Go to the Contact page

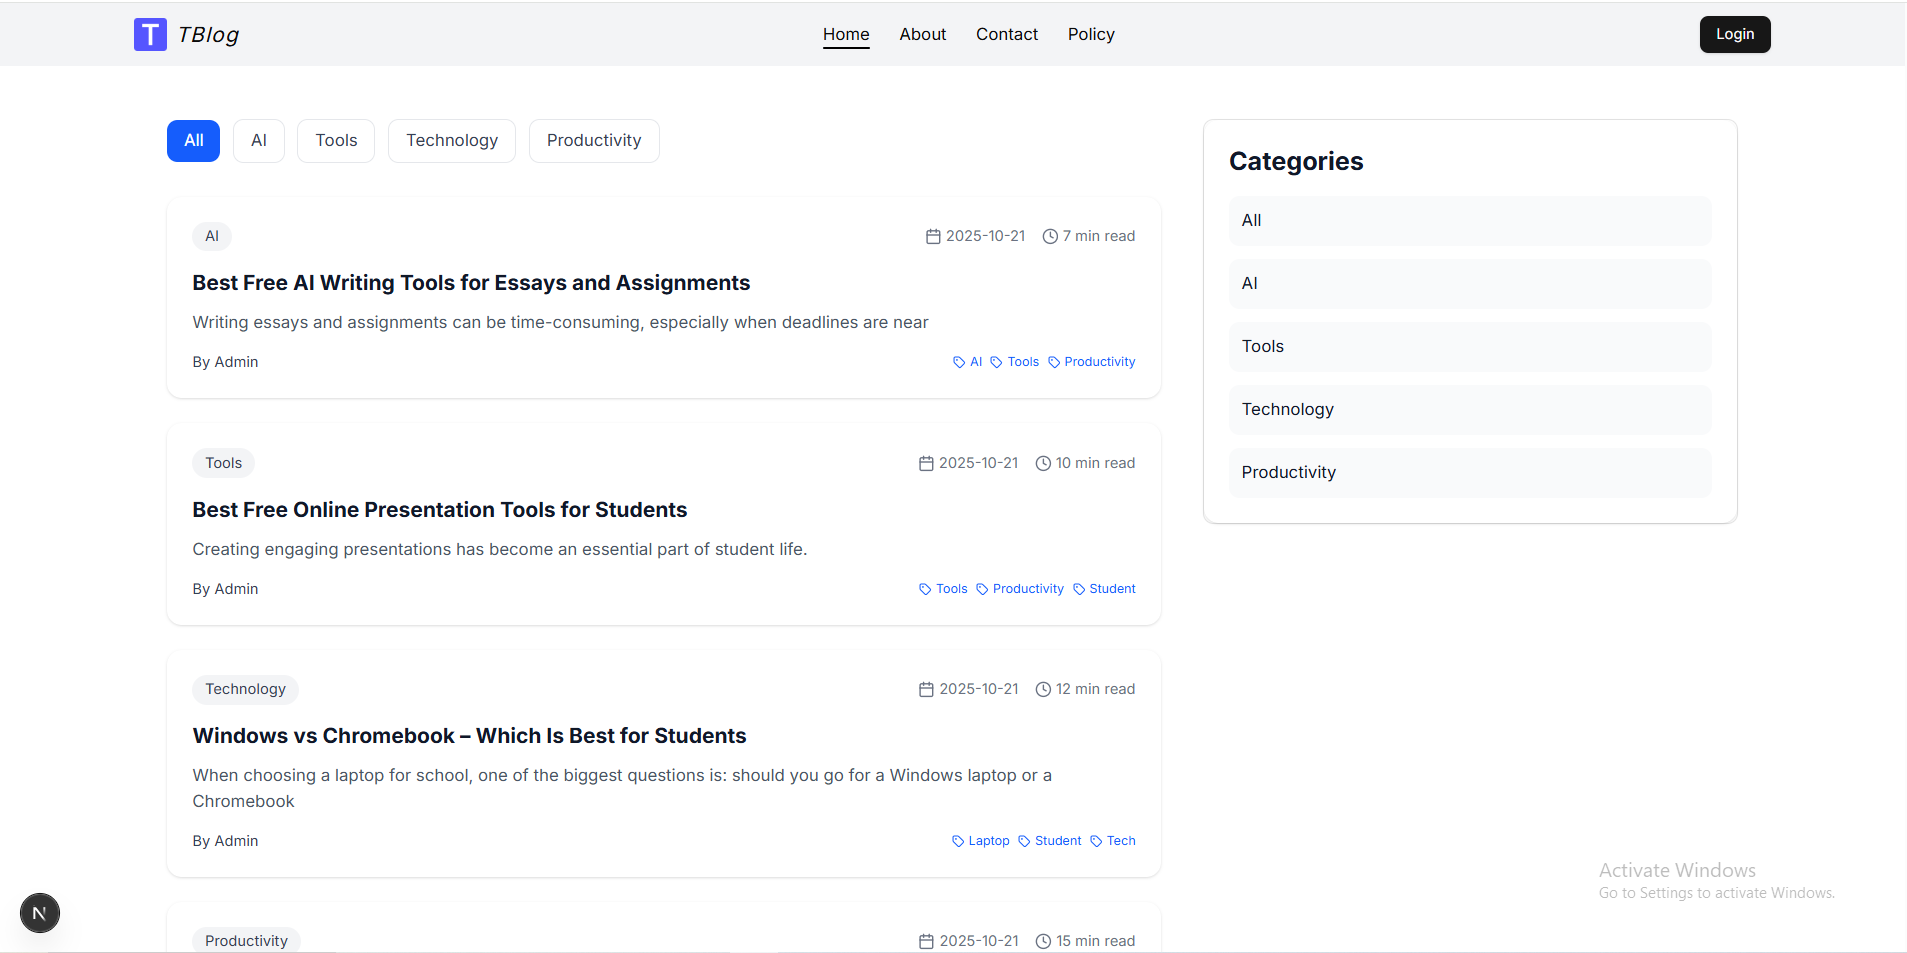tap(1006, 33)
